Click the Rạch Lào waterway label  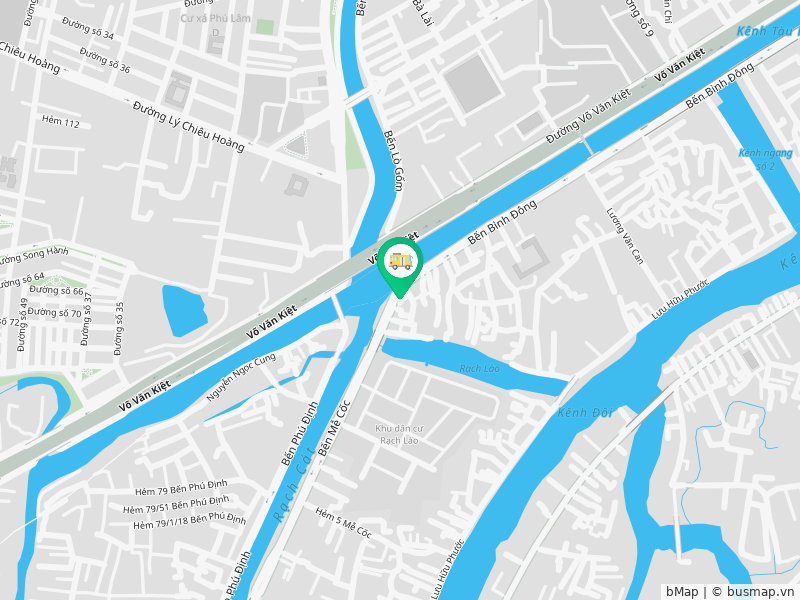[479, 368]
